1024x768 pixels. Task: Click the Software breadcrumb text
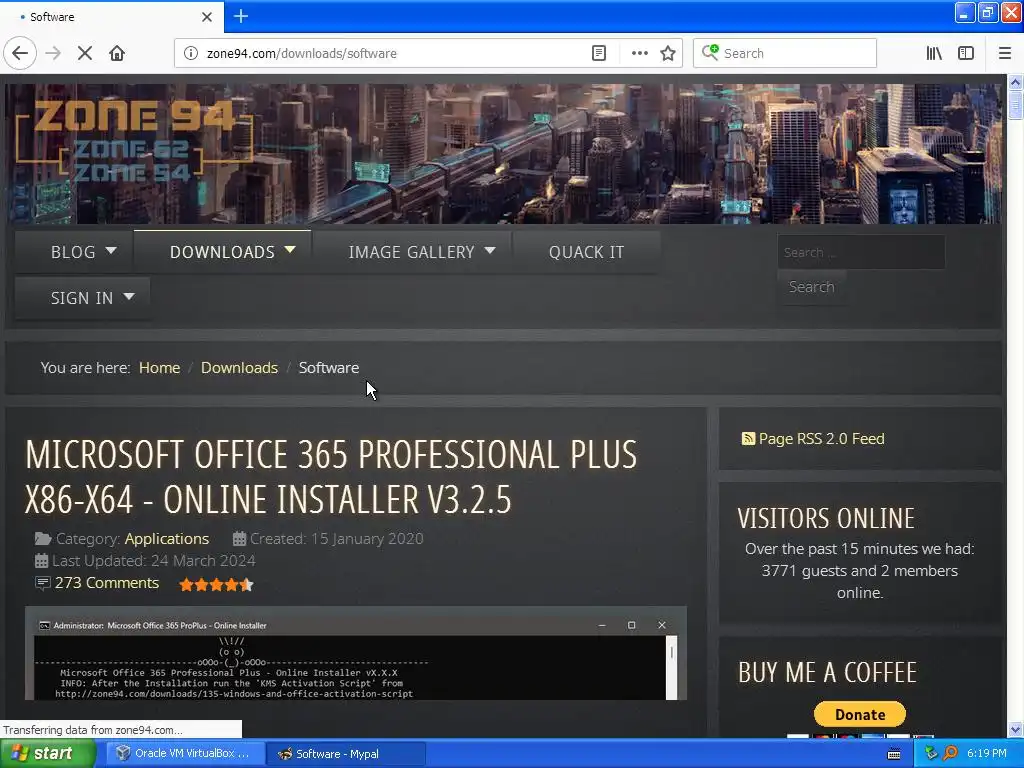pyautogui.click(x=328, y=368)
